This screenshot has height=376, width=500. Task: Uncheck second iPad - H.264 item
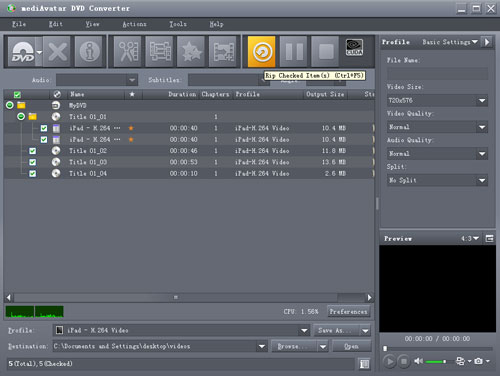(x=44, y=139)
